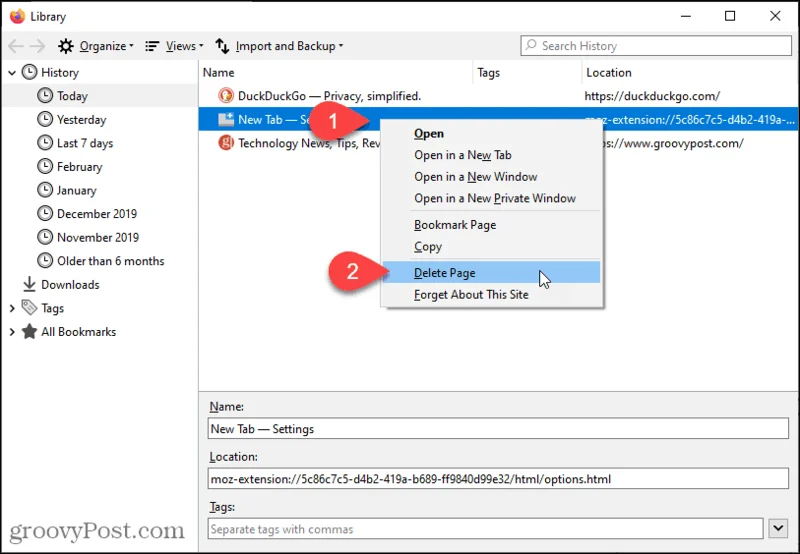
Task: Choose Bookmark Page from context menu
Action: click(491, 225)
